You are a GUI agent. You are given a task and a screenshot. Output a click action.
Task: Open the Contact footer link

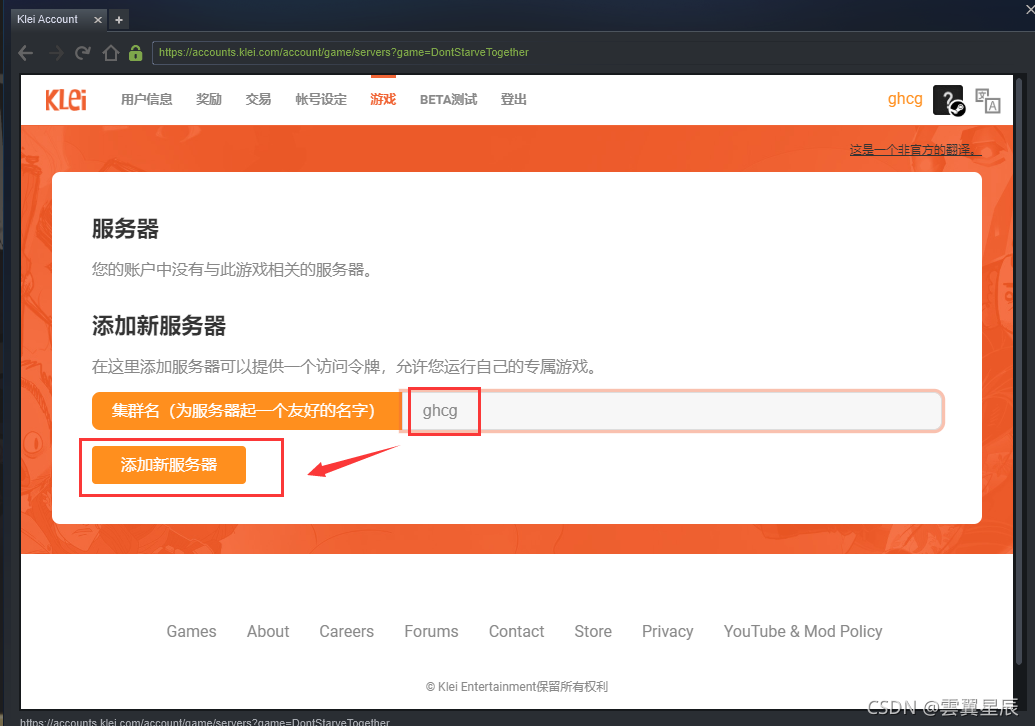coord(516,632)
